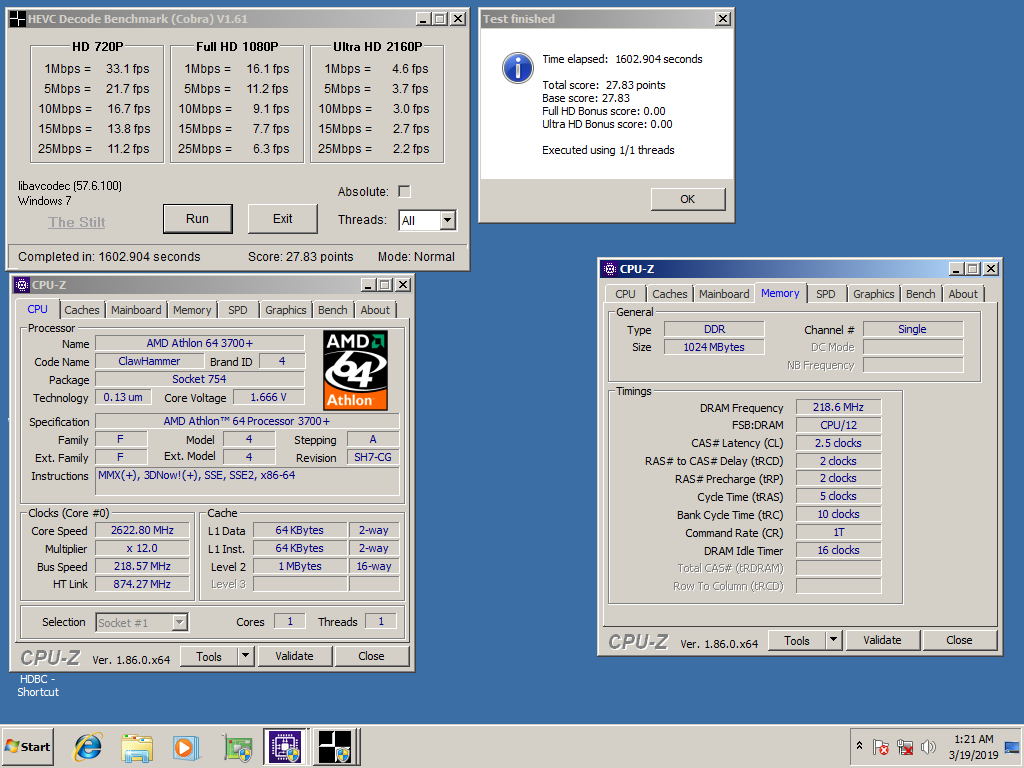Click the DRAM Frequency value 218.6 MHz
1024x768 pixels.
(x=838, y=407)
